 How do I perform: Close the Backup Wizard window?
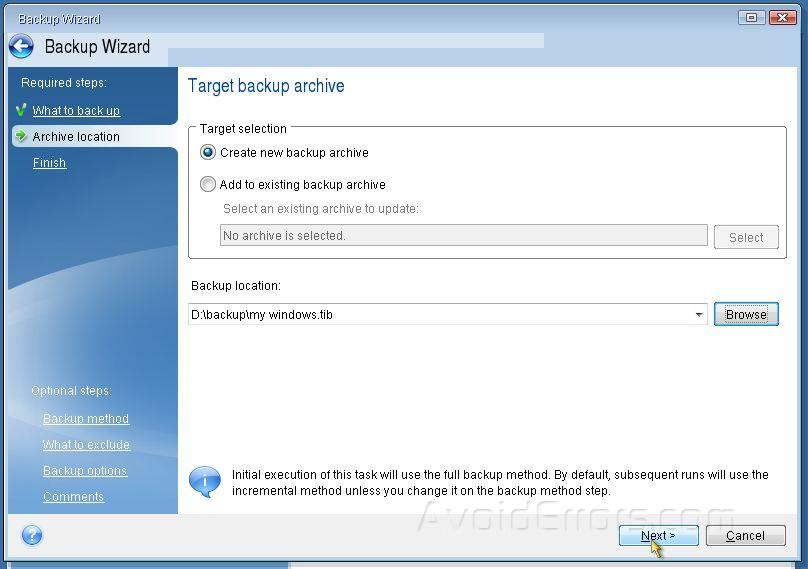pos(783,17)
